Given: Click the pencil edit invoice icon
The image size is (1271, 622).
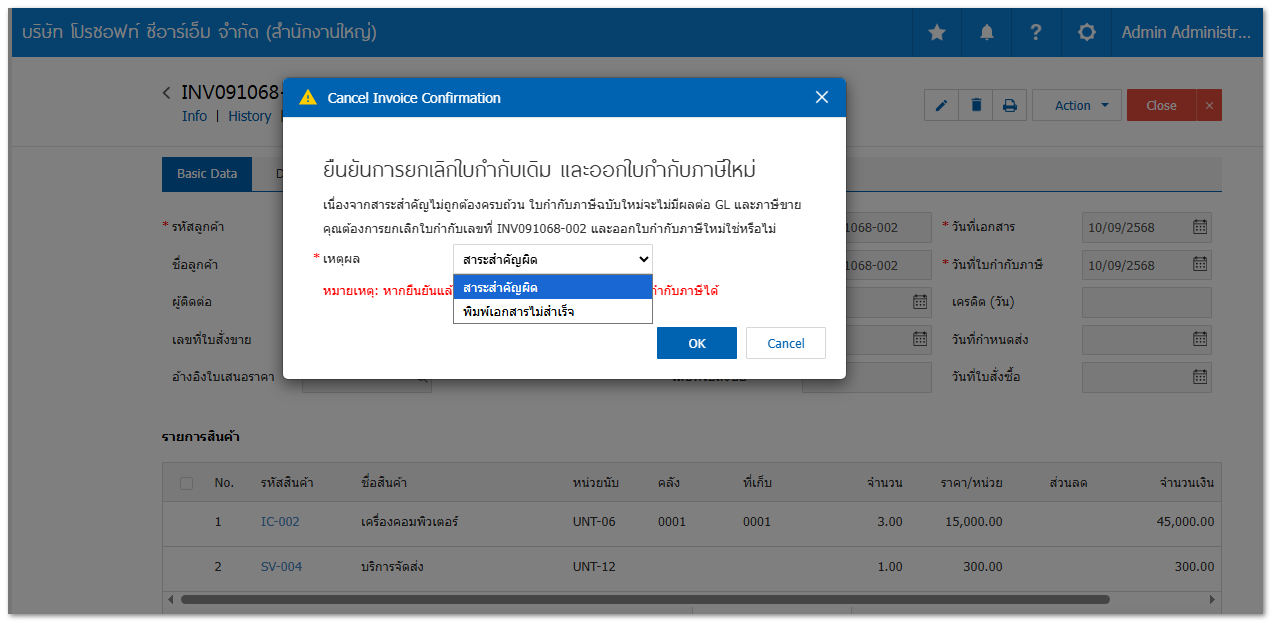Looking at the screenshot, I should pos(942,106).
